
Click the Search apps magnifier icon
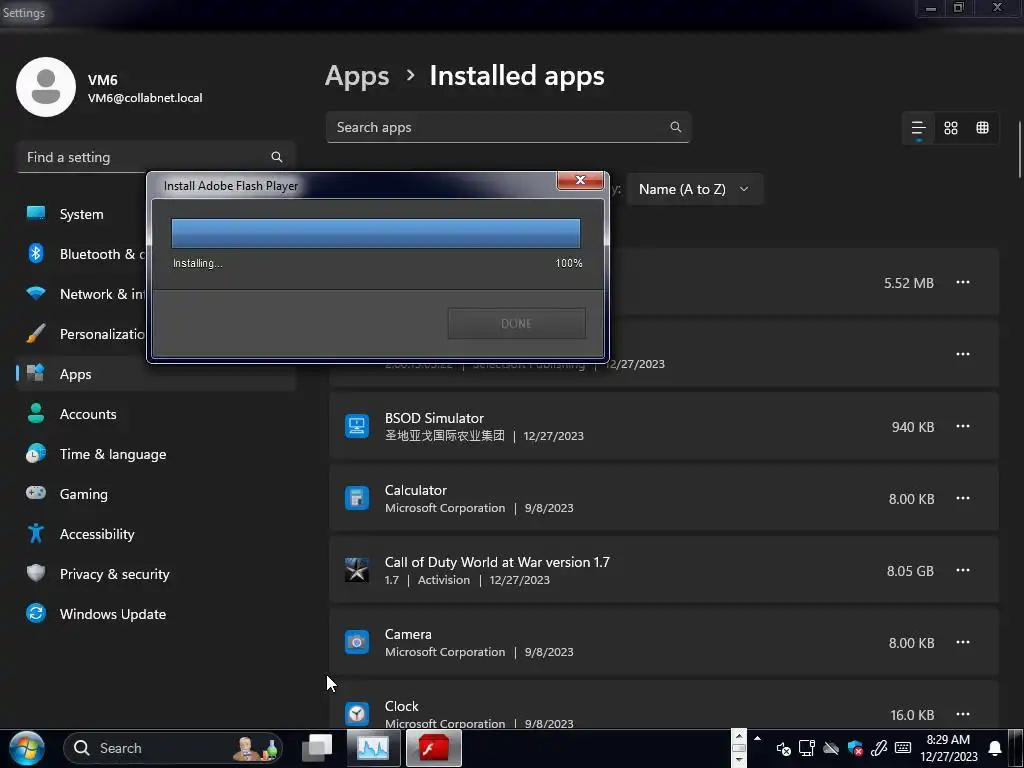(676, 127)
